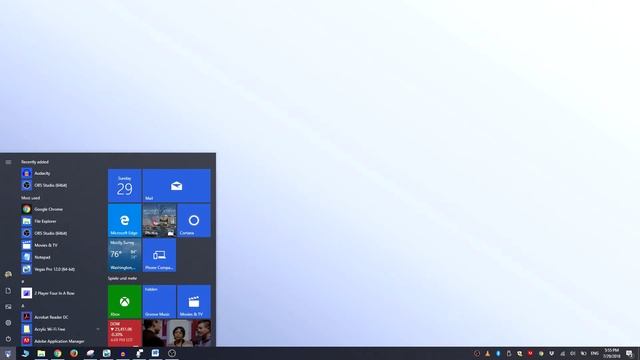
Task: Click the 'Spiele und mehr' group heading
Action: [x=122, y=278]
